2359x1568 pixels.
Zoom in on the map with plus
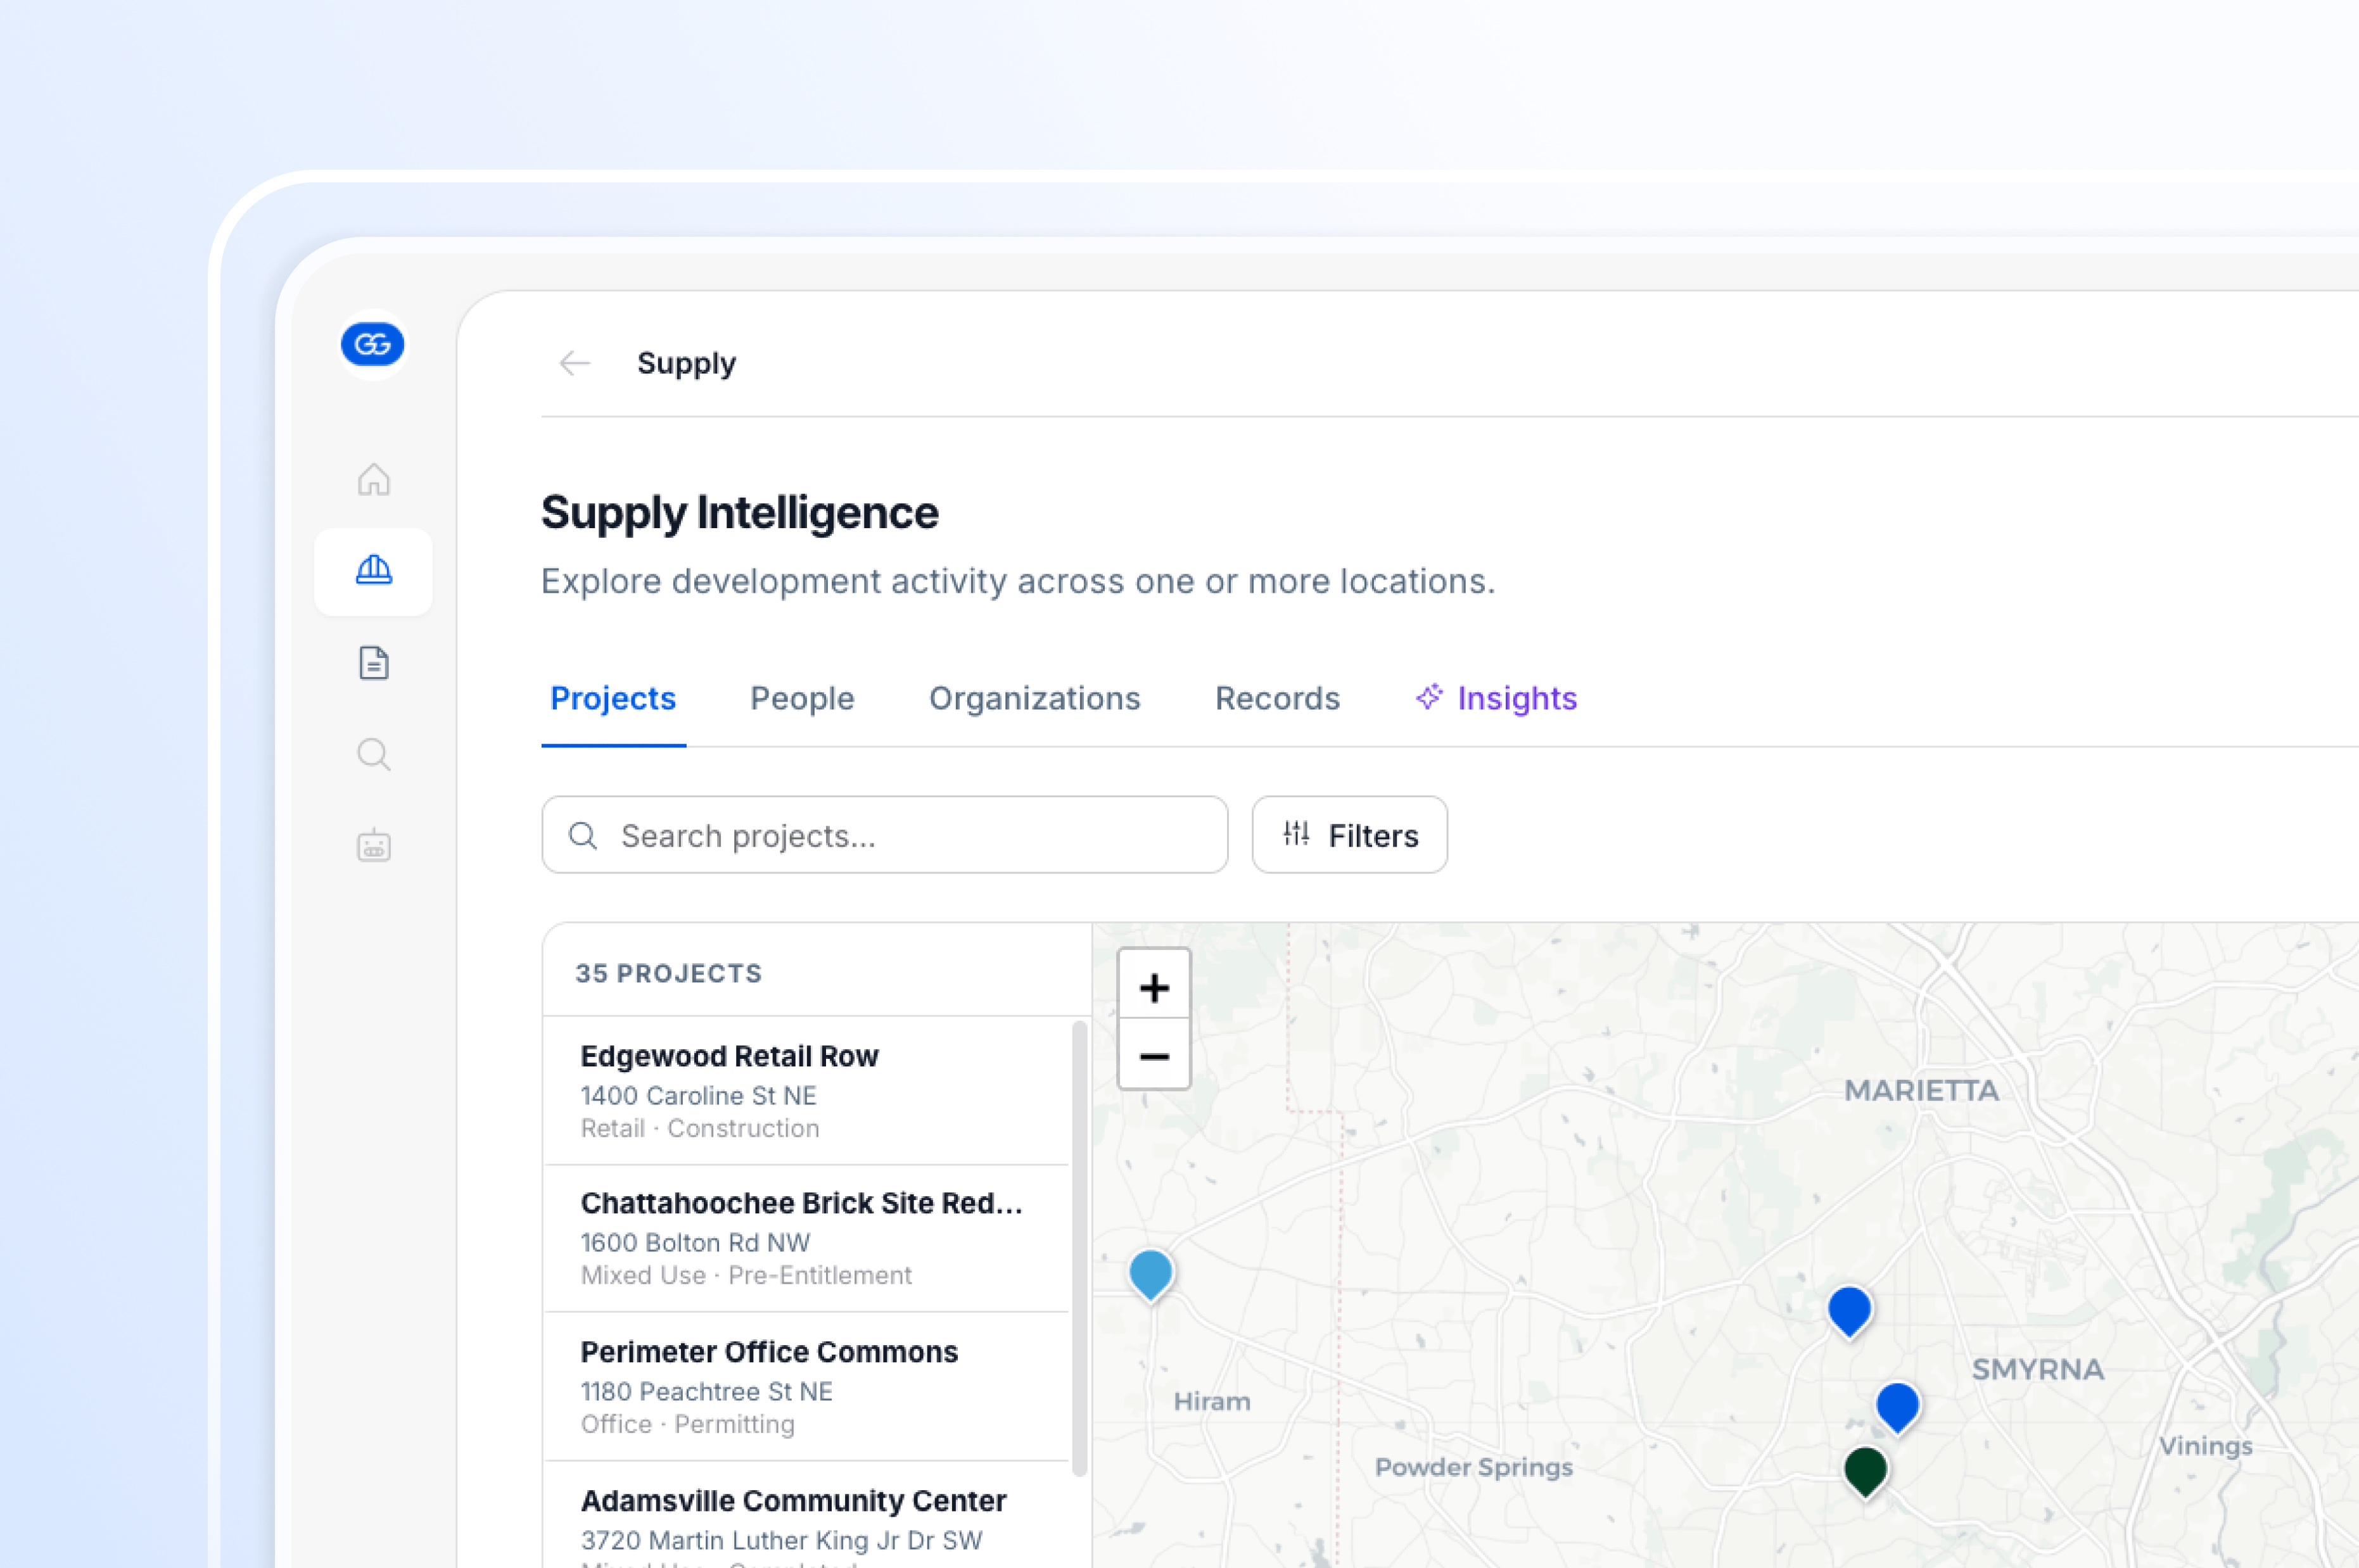1154,987
